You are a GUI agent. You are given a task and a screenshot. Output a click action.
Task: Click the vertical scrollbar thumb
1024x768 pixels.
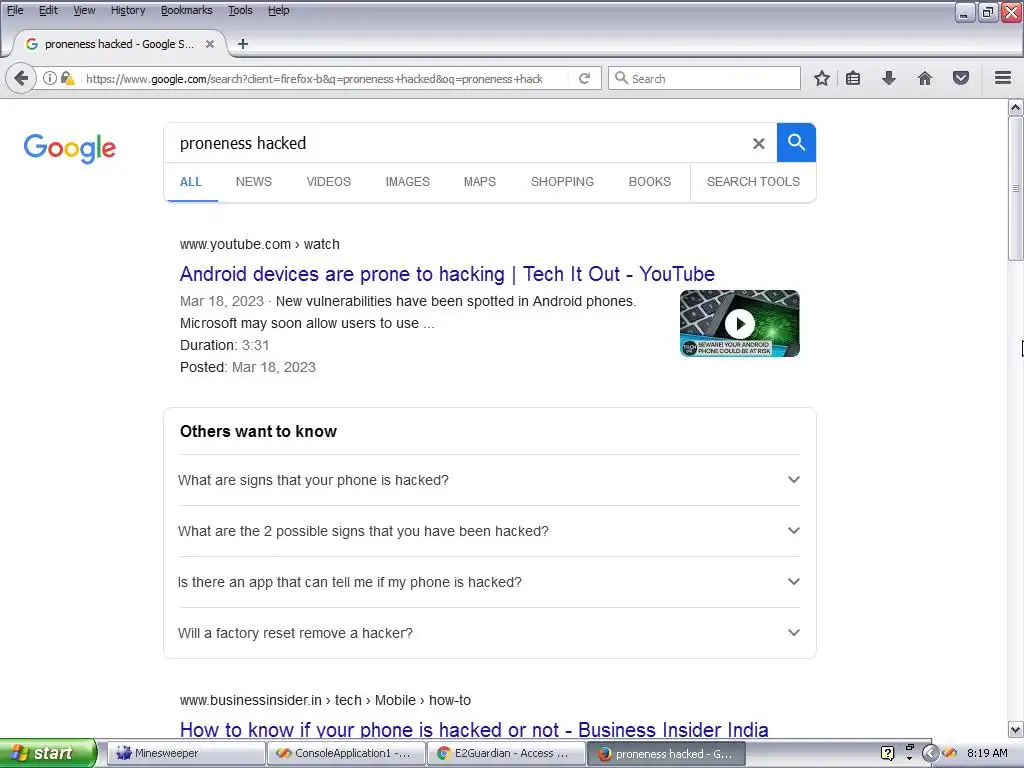tap(1016, 188)
